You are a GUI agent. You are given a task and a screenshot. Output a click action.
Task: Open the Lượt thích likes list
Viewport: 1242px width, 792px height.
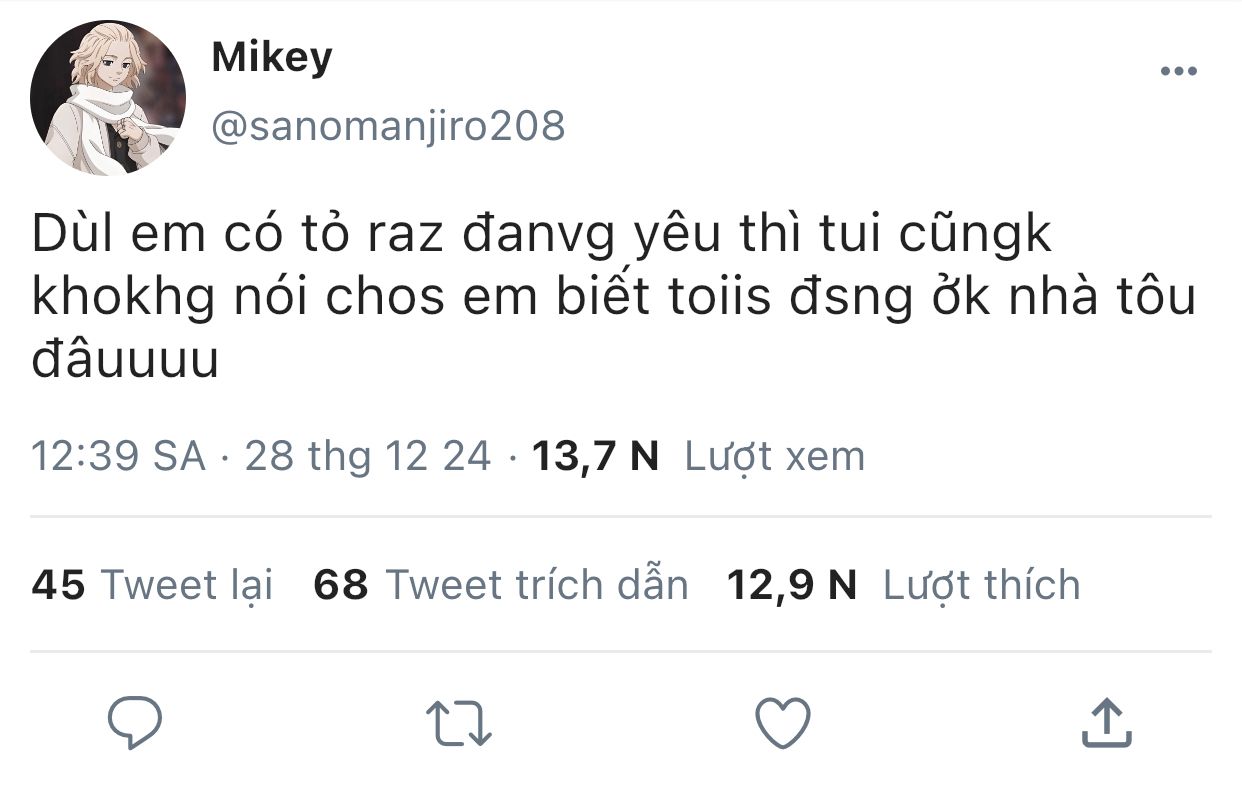coord(982,585)
